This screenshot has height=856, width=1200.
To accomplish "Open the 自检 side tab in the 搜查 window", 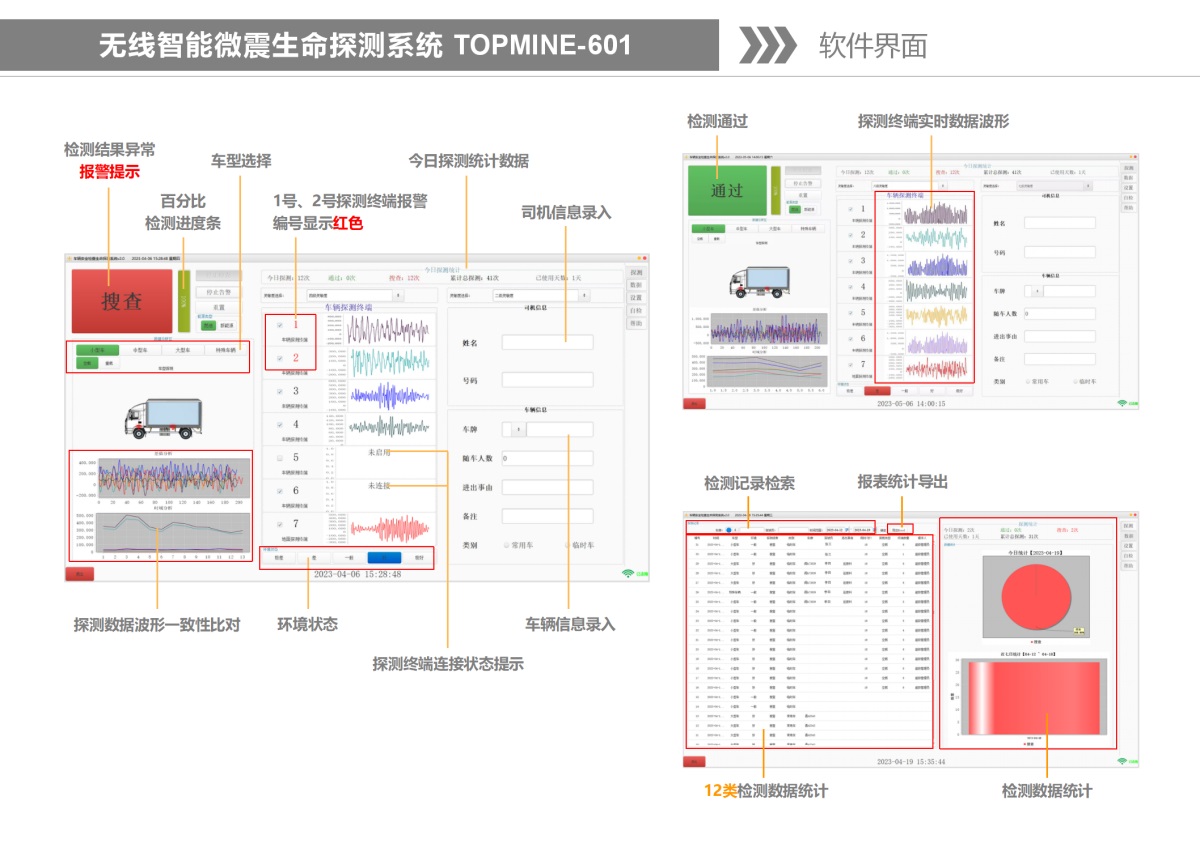I will (636, 310).
